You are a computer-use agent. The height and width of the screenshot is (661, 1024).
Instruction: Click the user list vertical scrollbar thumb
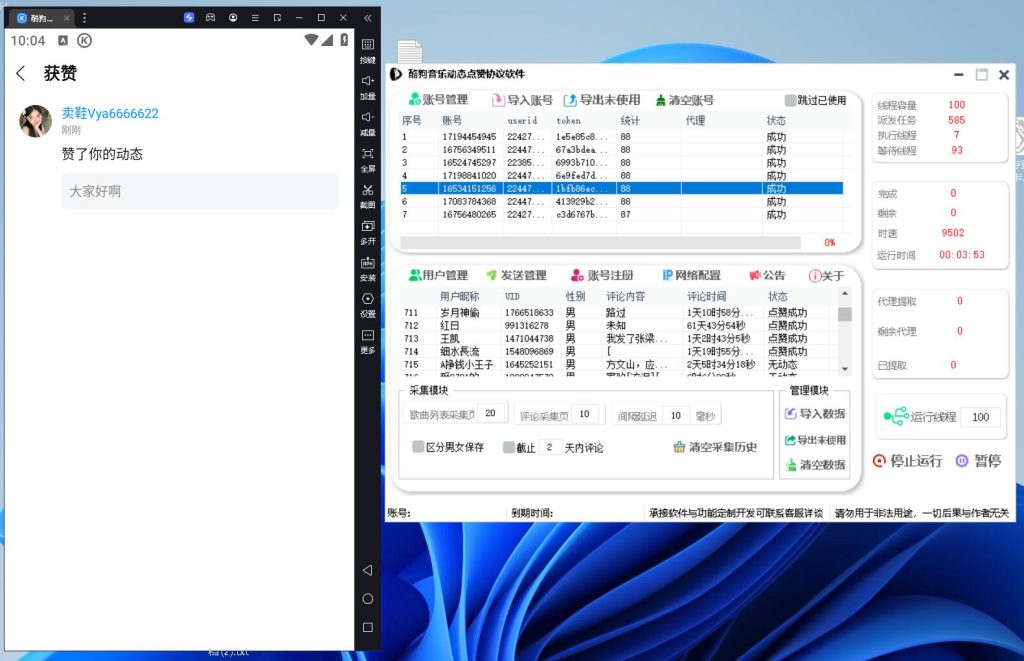(844, 314)
